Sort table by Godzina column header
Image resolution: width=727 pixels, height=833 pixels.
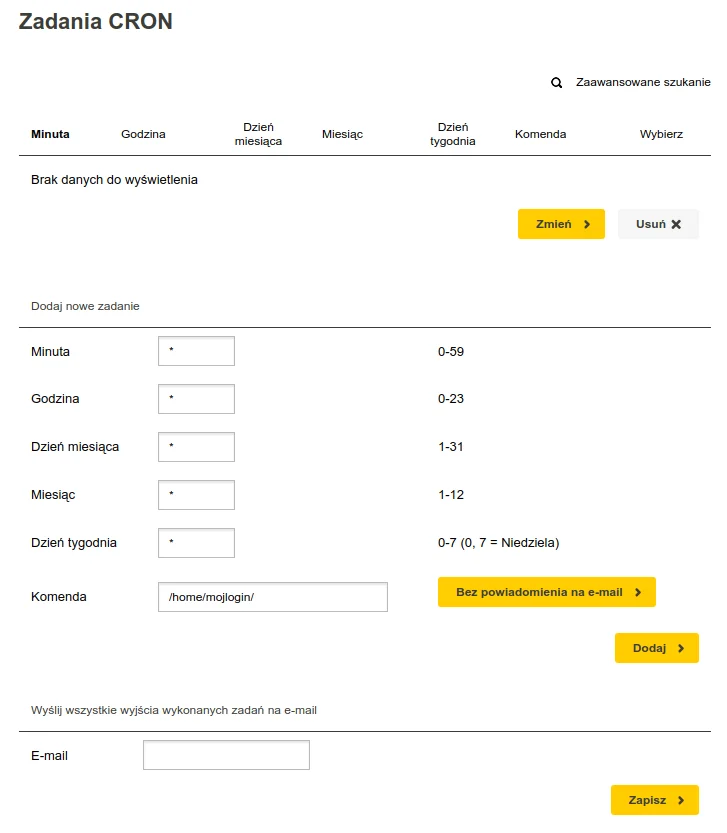click(143, 134)
